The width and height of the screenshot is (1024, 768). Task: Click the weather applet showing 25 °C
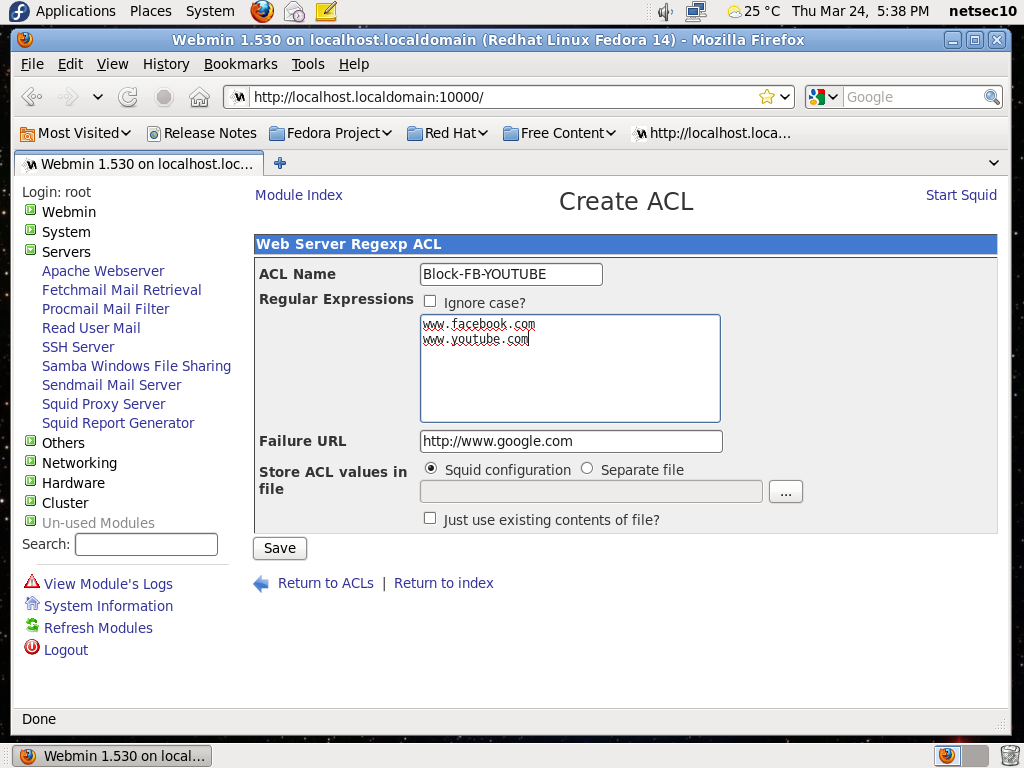tap(754, 11)
